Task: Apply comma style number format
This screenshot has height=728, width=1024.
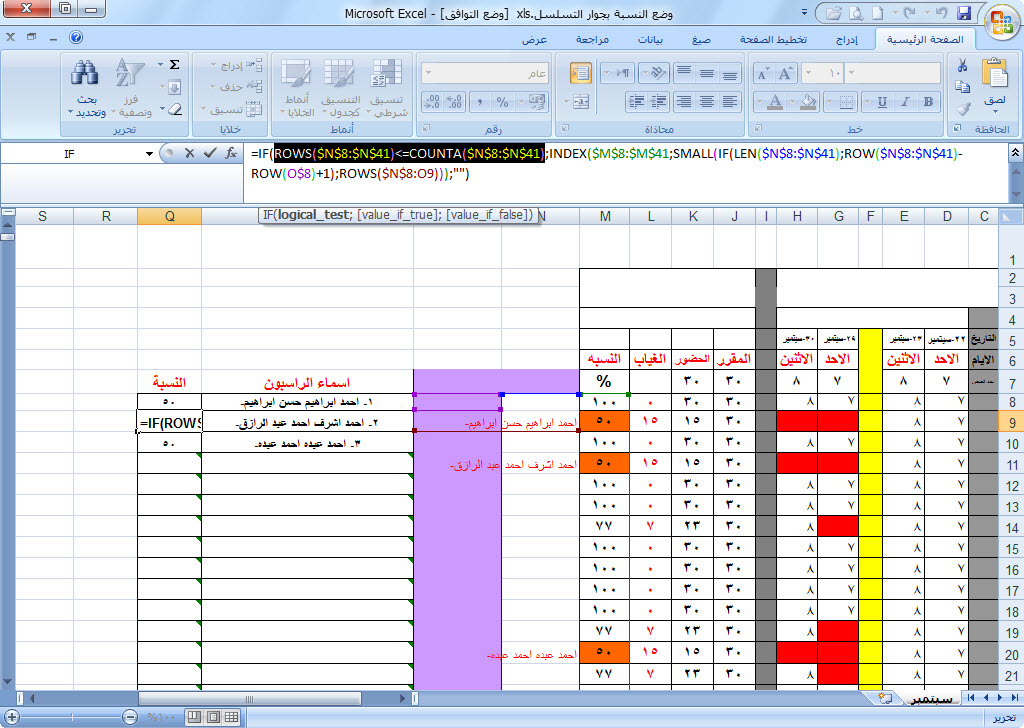Action: (479, 102)
